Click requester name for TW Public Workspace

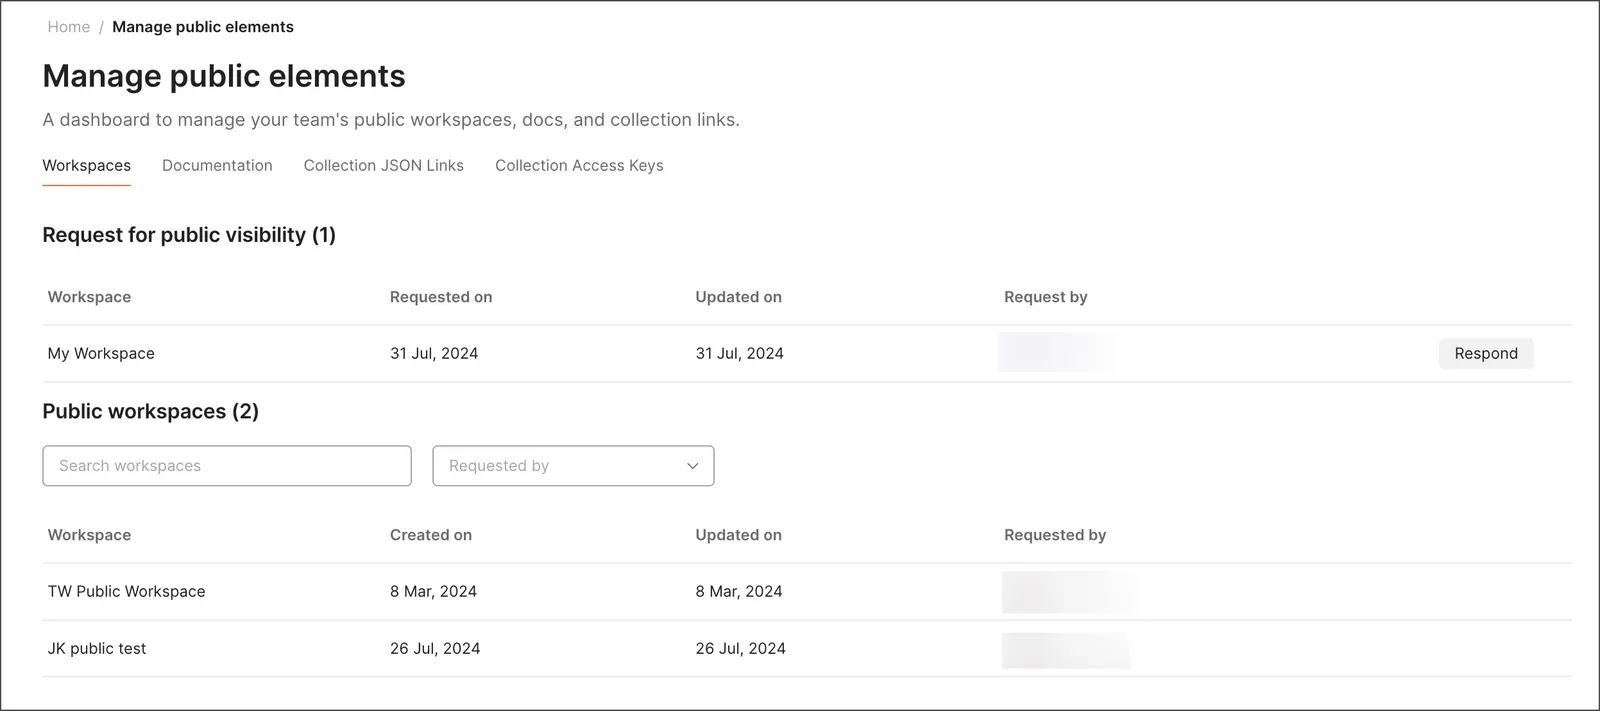click(x=1070, y=592)
